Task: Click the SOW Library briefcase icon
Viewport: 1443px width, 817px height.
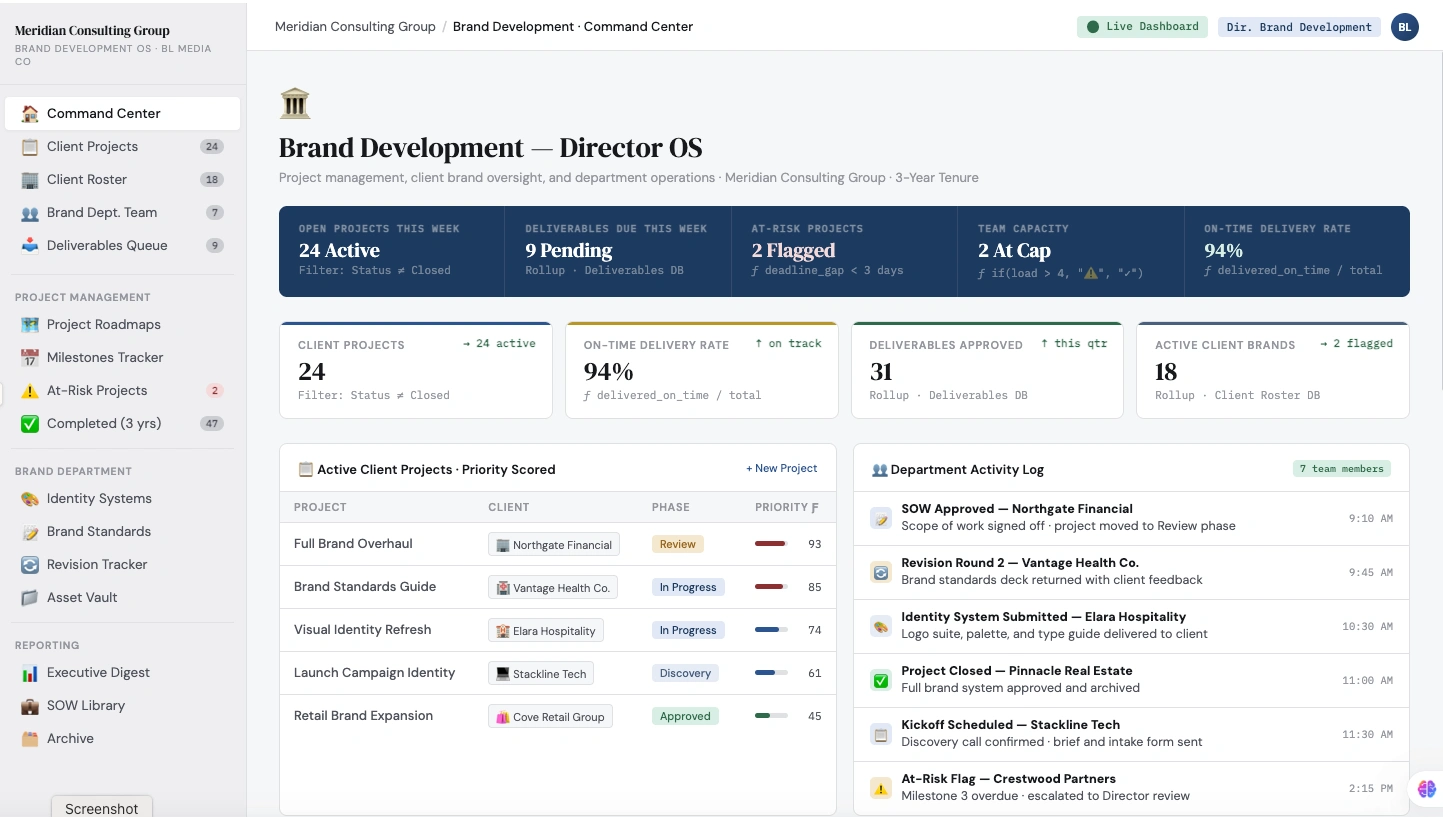Action: point(30,706)
